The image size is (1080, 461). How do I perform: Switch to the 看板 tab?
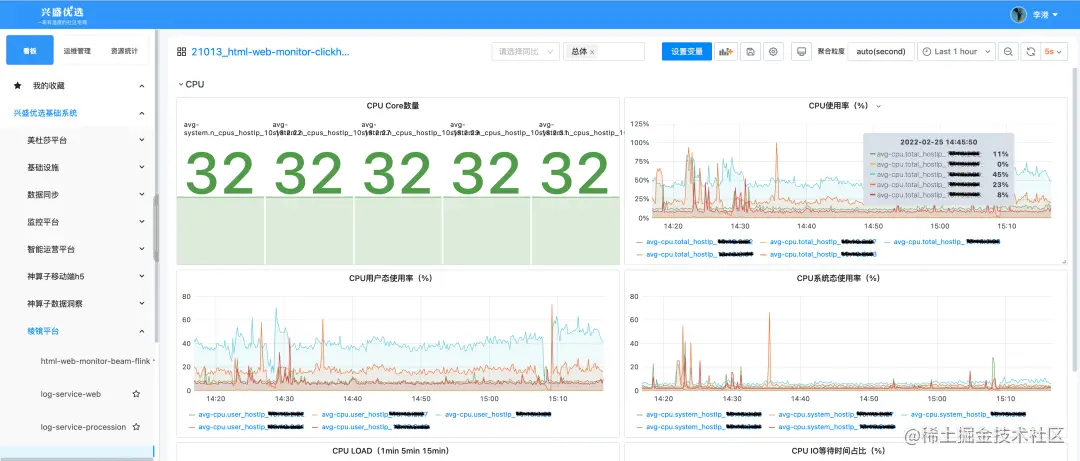[30, 50]
